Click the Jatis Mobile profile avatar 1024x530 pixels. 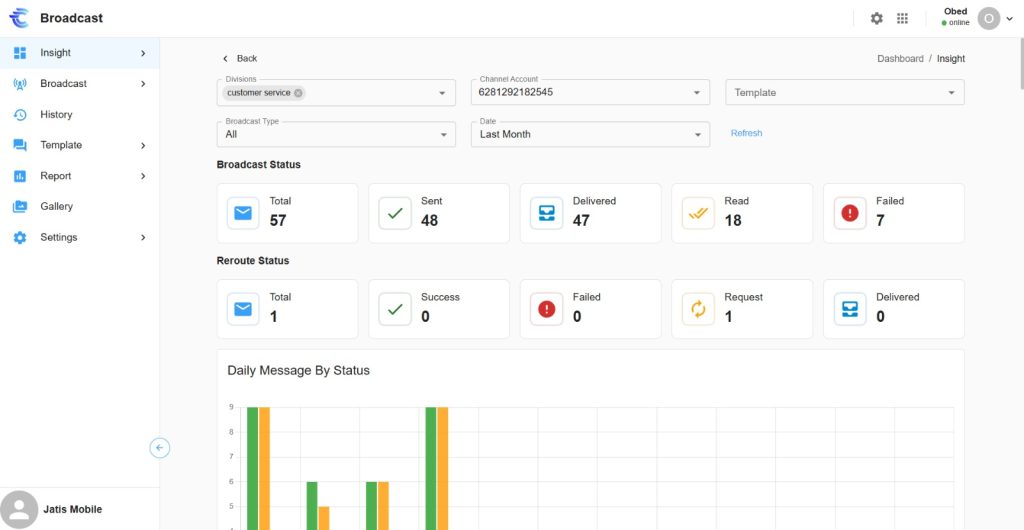19,510
